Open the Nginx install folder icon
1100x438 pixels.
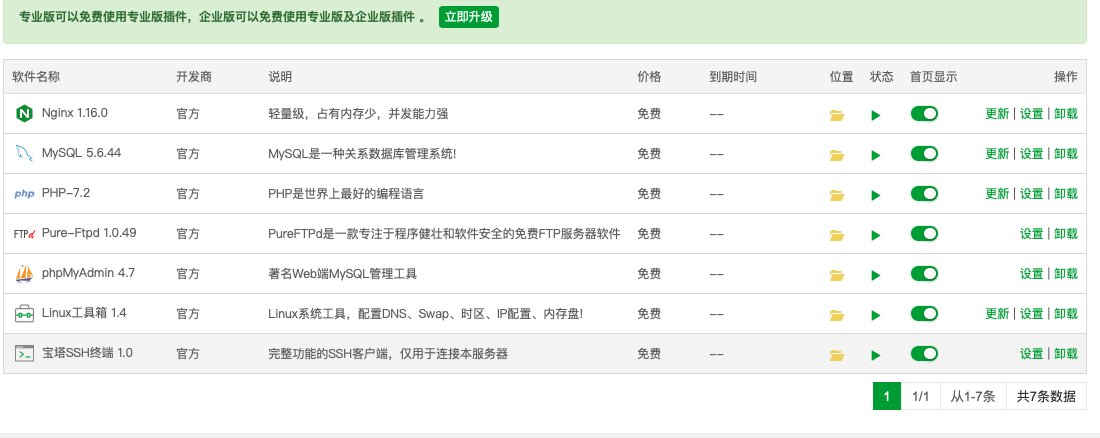836,115
